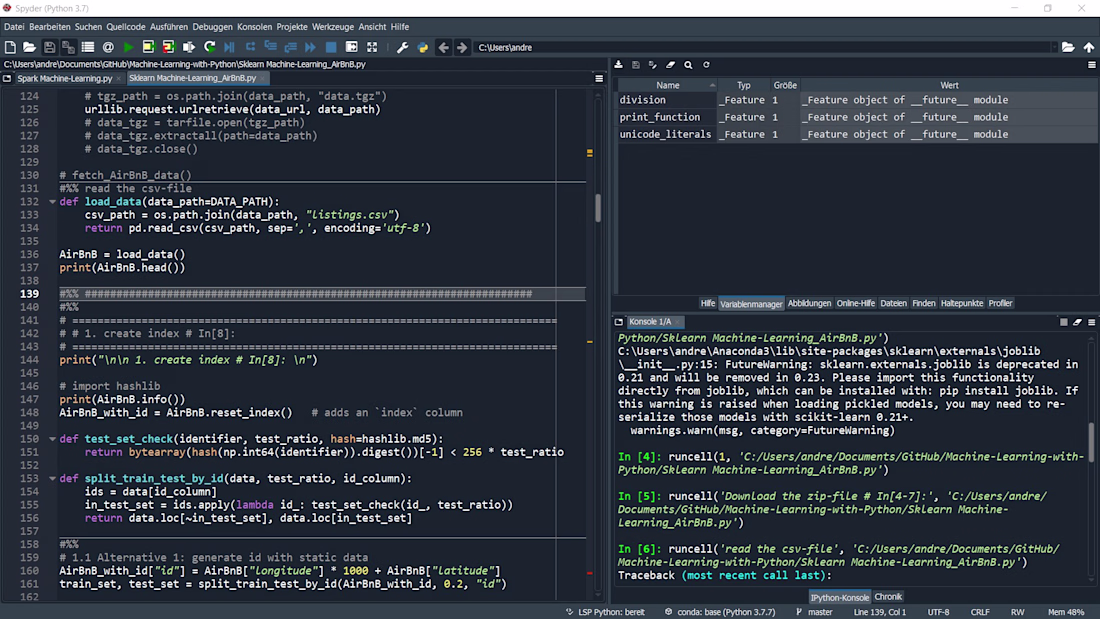Image resolution: width=1100 pixels, height=619 pixels.
Task: Open the editor pane options menu
Action: 599,78
